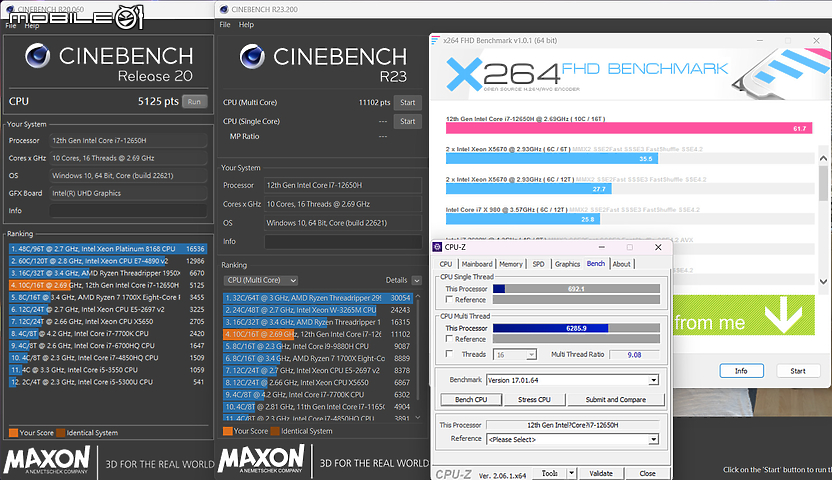The height and width of the screenshot is (480, 832).
Task: Click Your Score orange legend swatch in R20
Action: pos(13,432)
